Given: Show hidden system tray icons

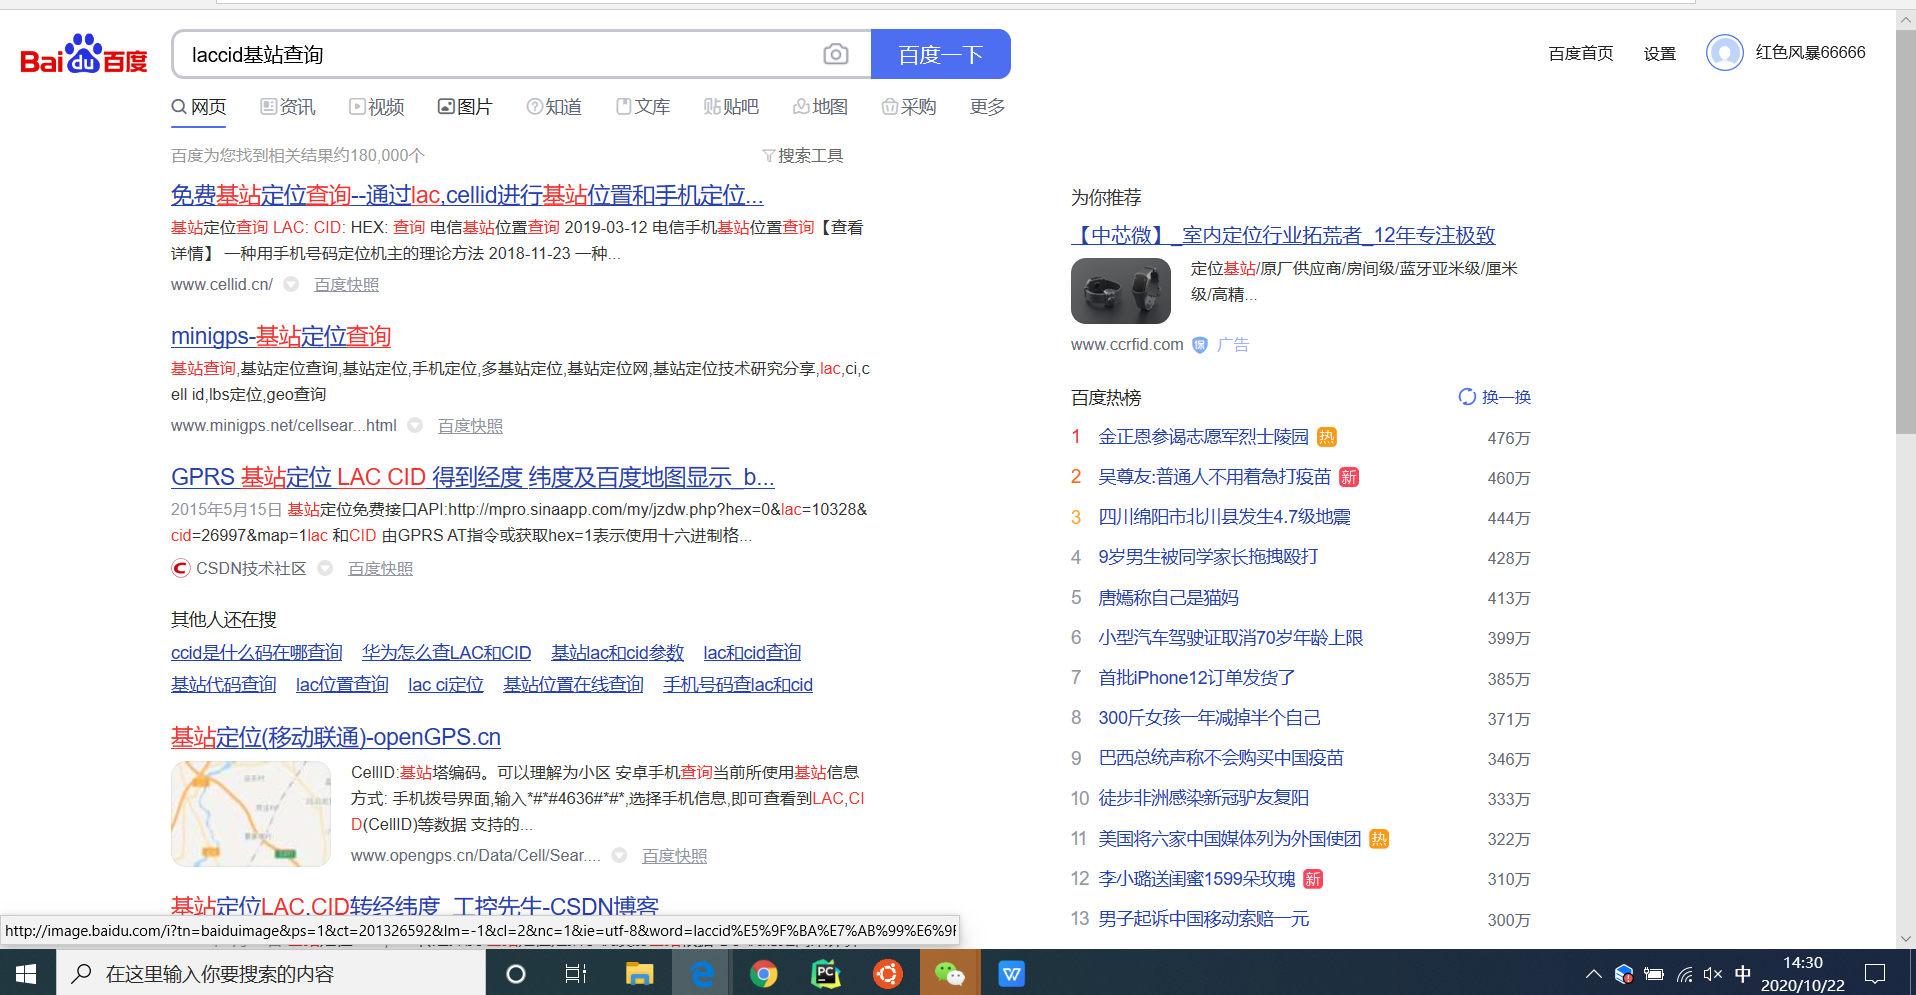Looking at the screenshot, I should (x=1594, y=974).
